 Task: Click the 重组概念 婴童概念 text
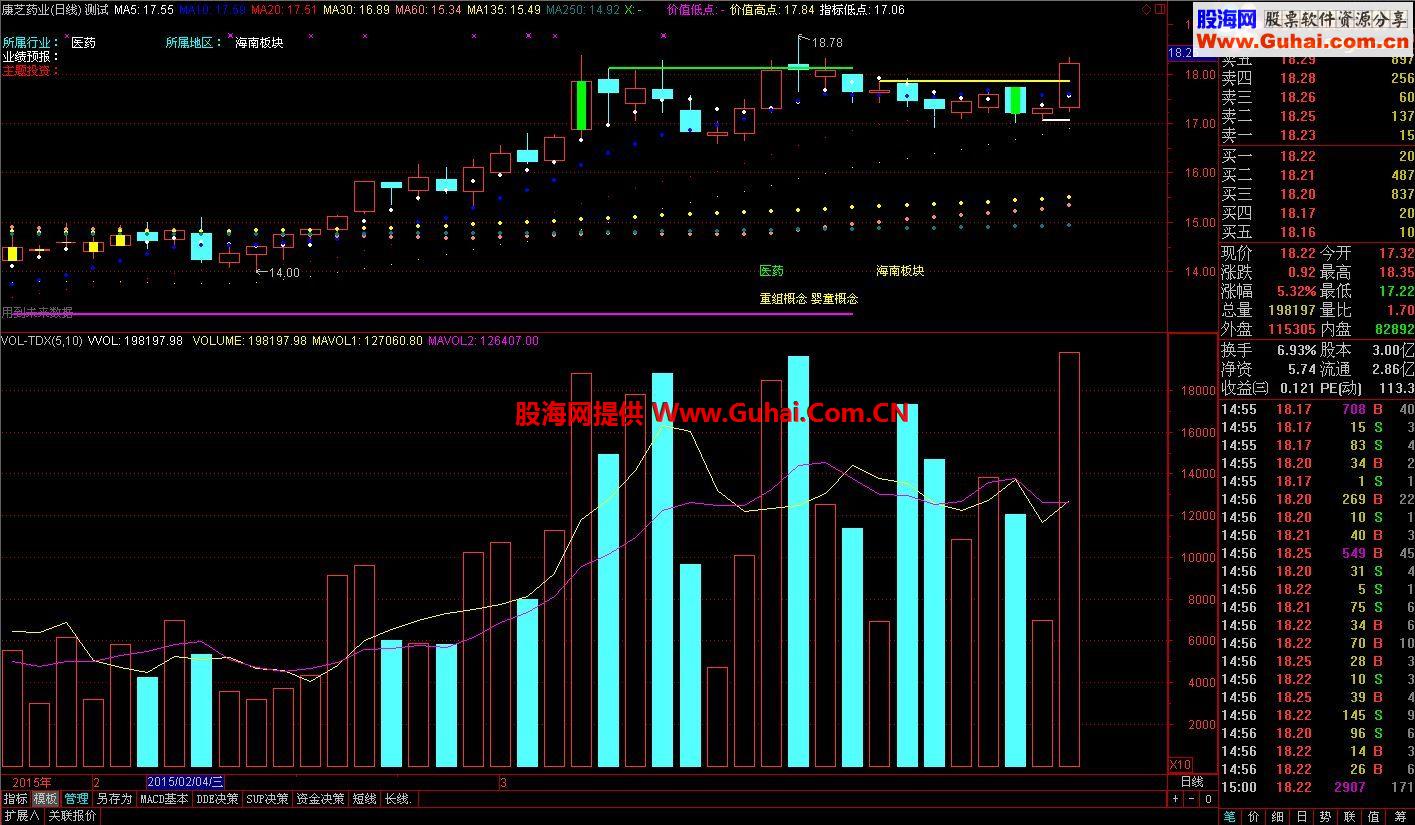coord(809,298)
